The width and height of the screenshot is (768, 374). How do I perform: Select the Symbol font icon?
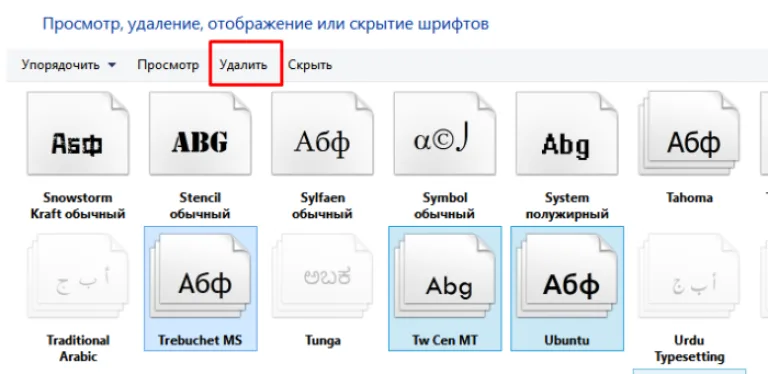coord(445,134)
